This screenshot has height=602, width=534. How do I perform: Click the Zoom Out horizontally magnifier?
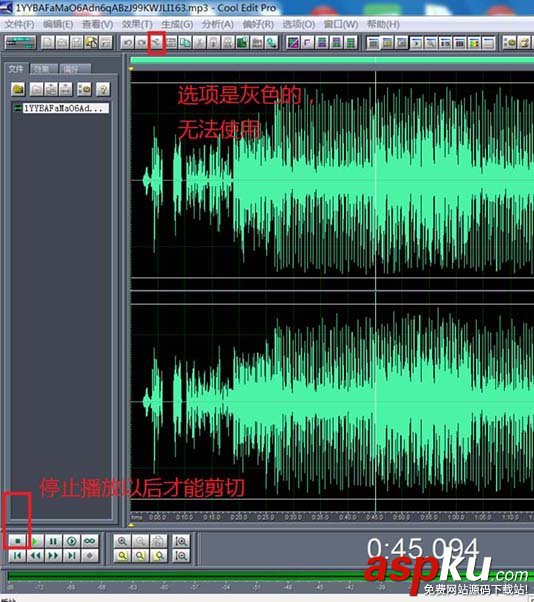[141, 541]
